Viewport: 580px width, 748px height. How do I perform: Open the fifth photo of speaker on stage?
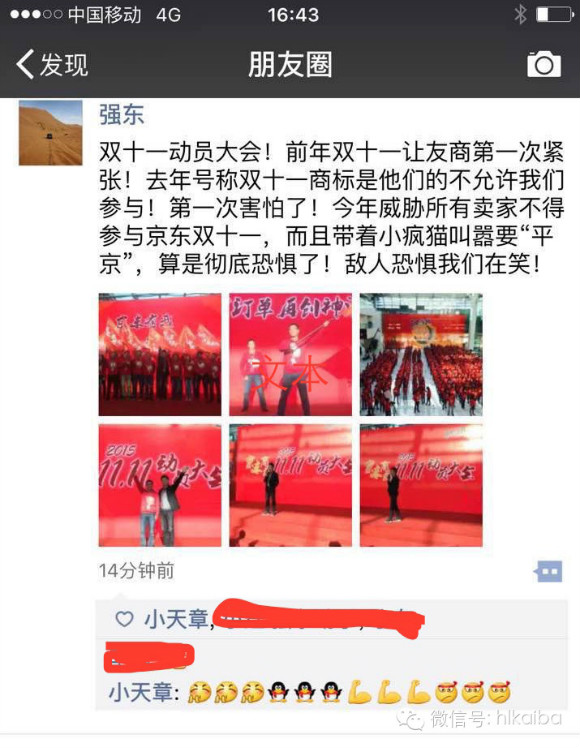290,485
